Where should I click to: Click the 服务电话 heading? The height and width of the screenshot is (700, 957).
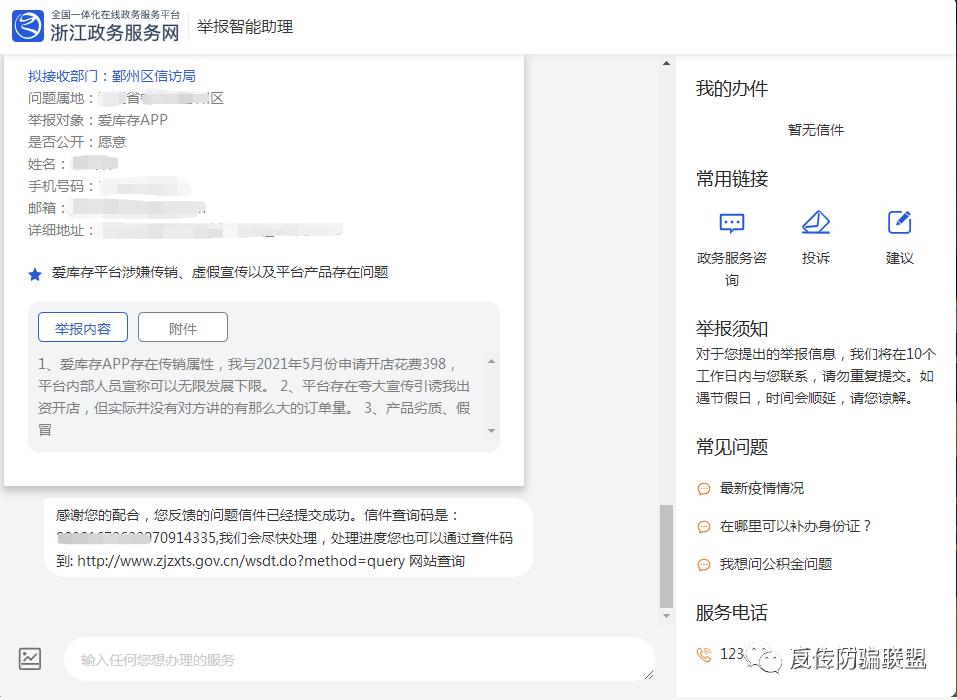732,613
